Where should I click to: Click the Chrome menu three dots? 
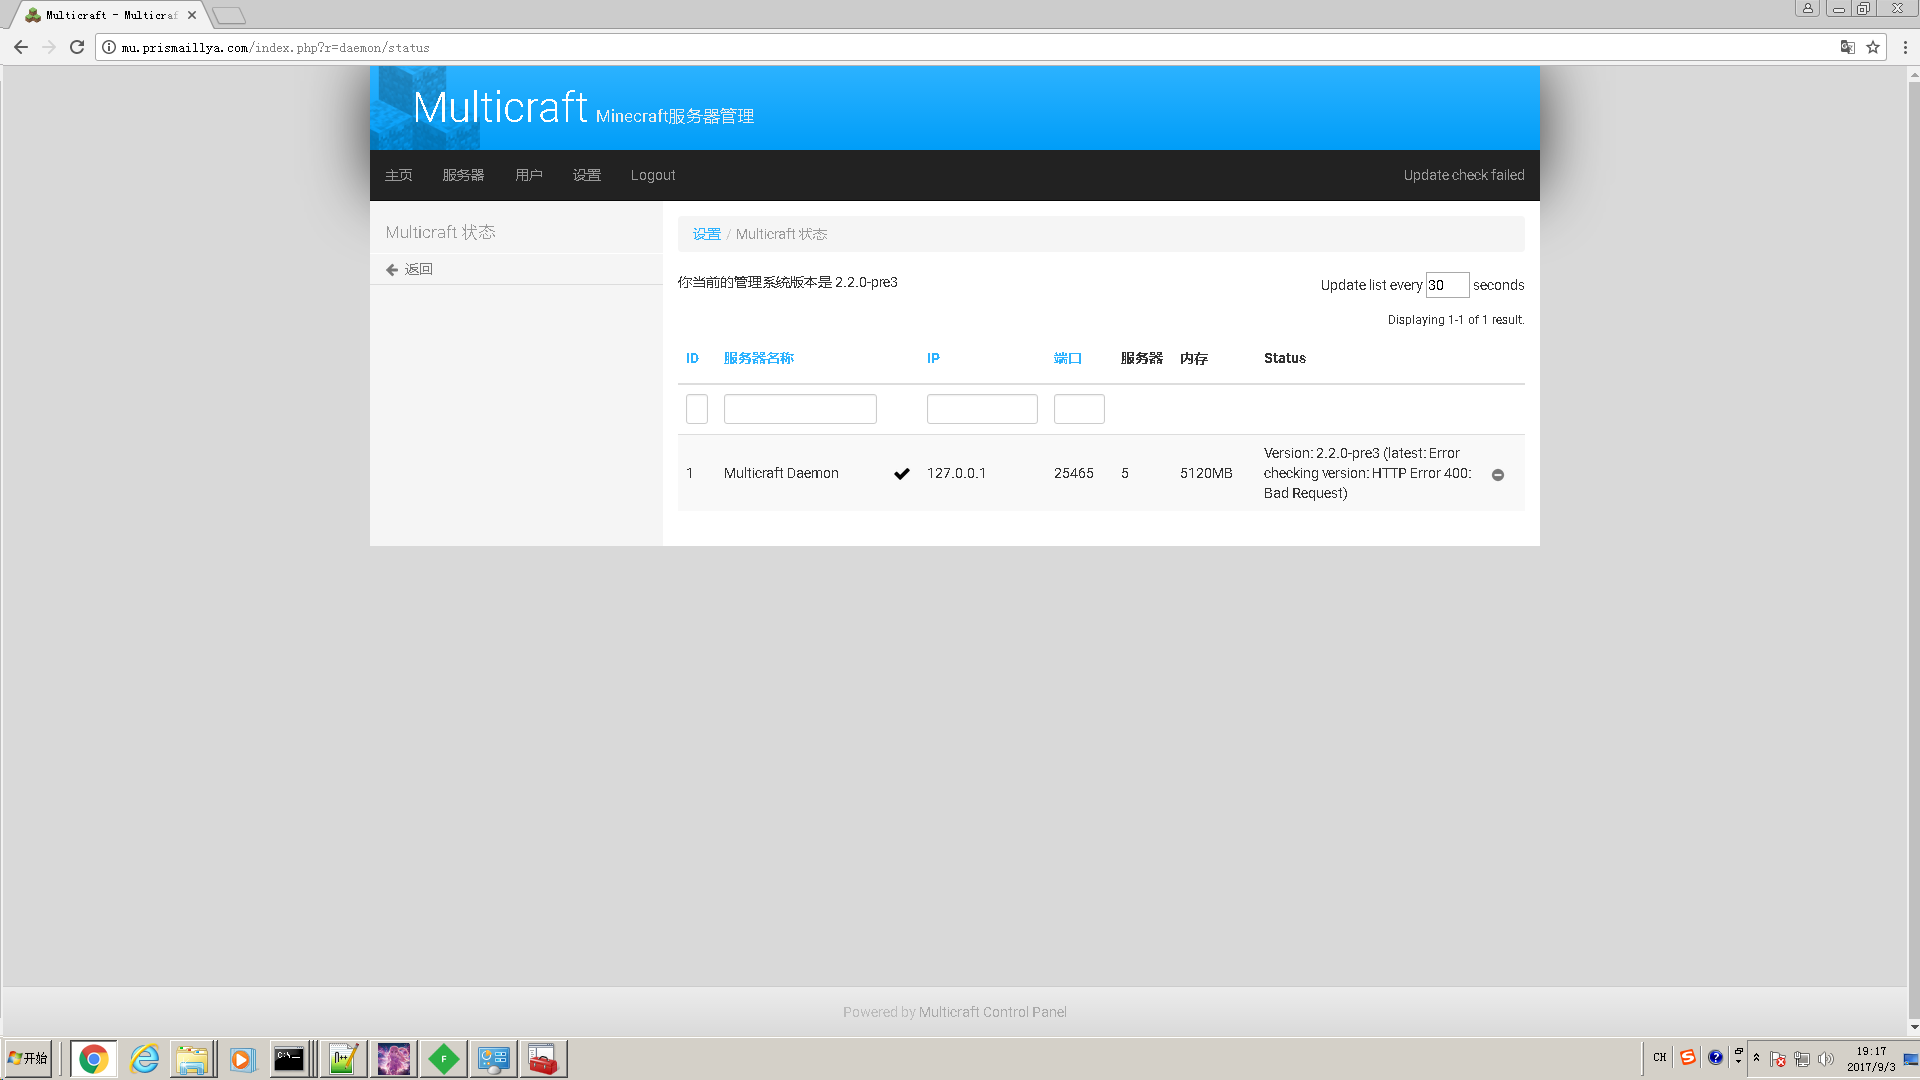[1905, 47]
